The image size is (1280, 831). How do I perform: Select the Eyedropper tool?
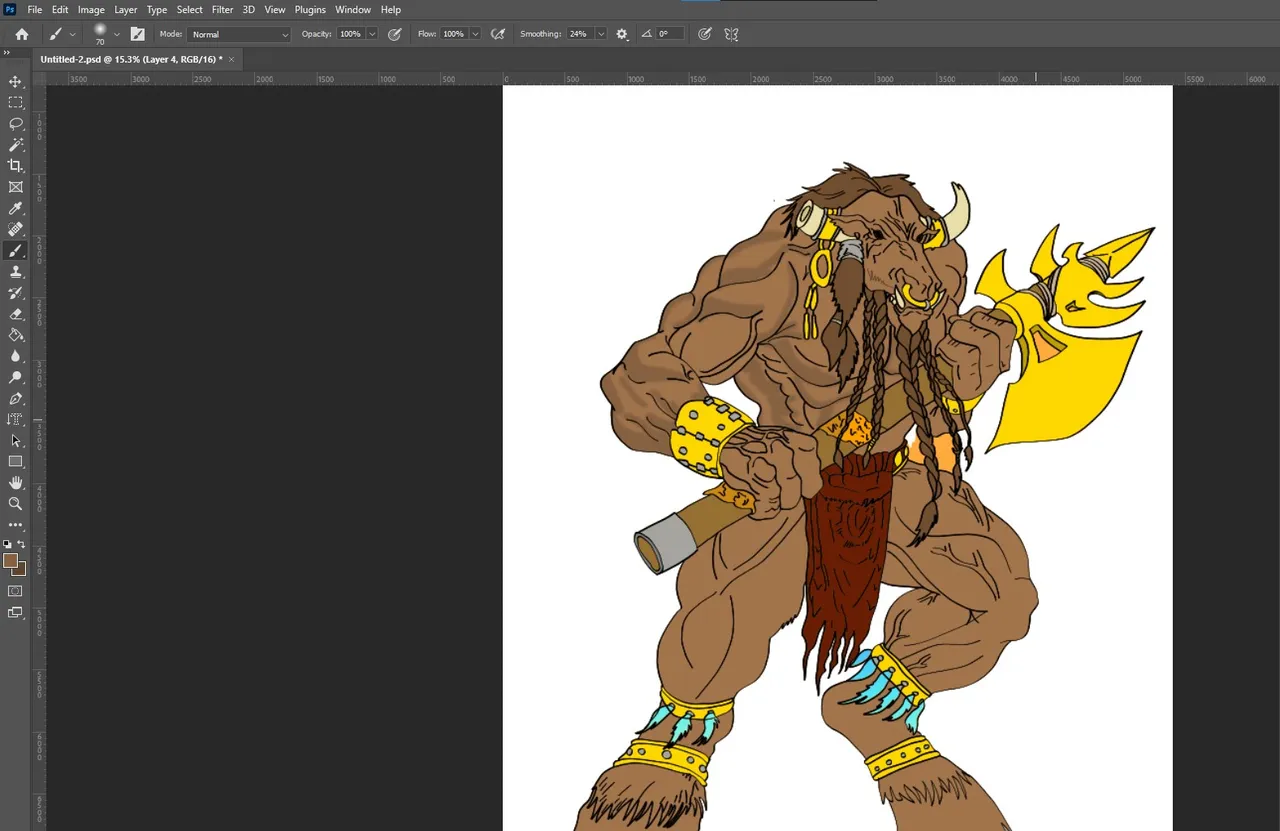[x=15, y=208]
